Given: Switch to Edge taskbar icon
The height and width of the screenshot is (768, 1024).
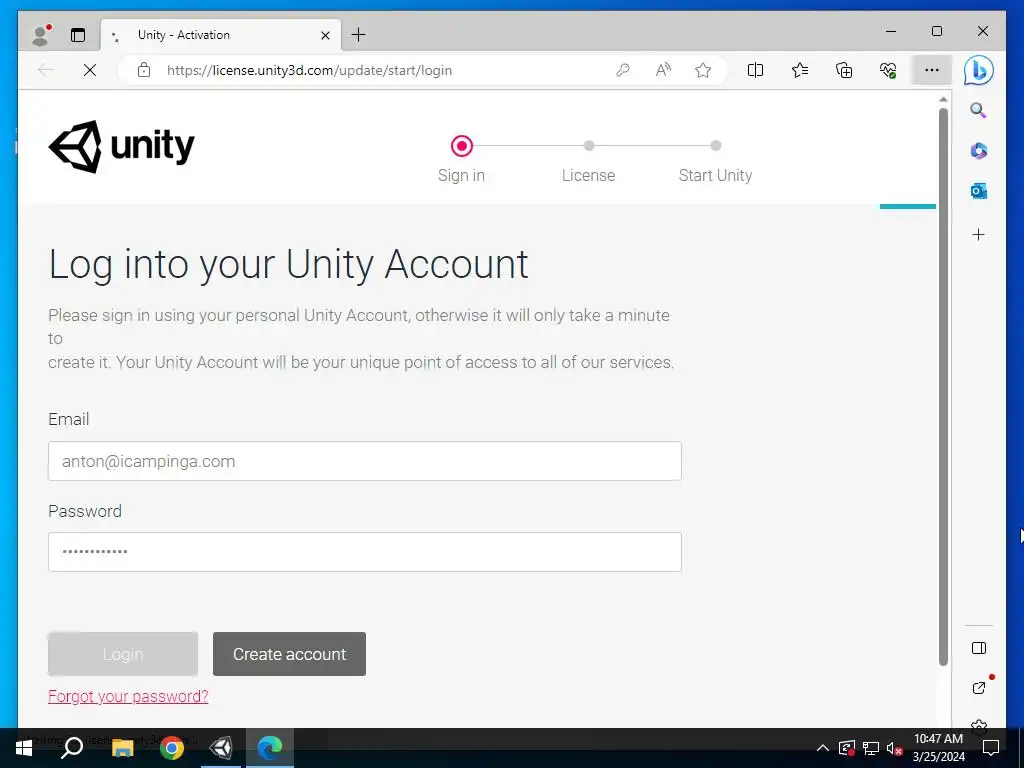Looking at the screenshot, I should (270, 748).
